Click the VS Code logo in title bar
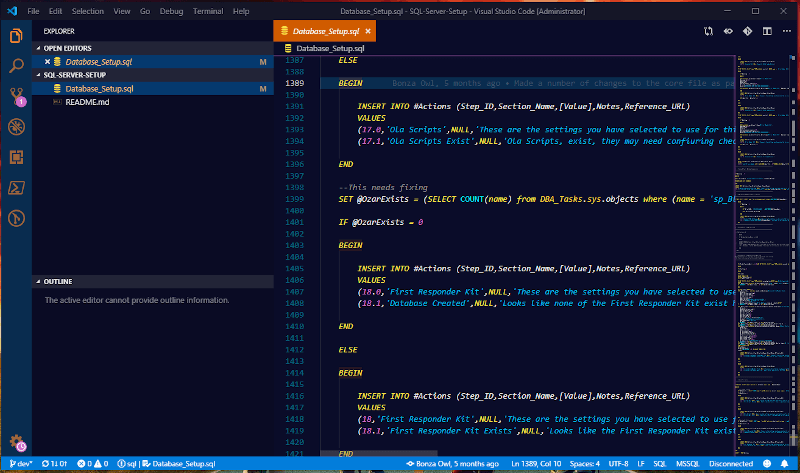800x473 pixels. pos(12,11)
